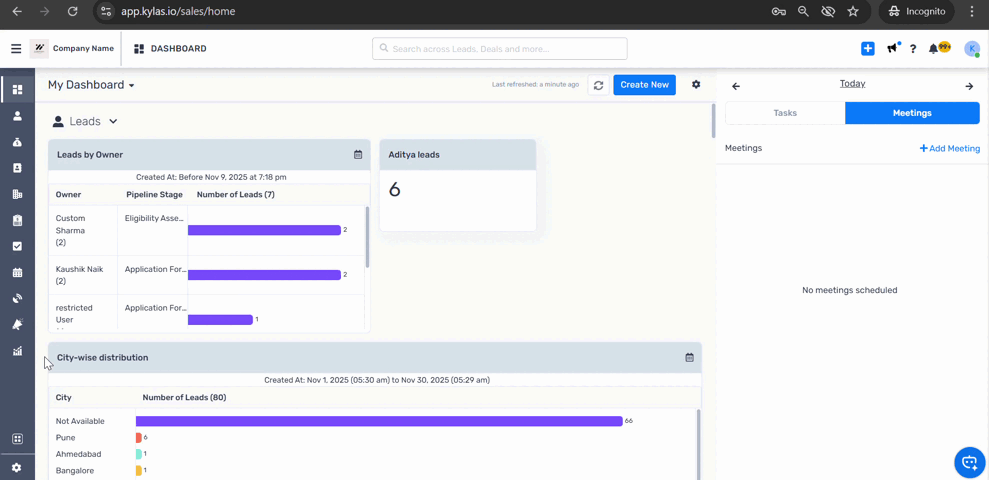Viewport: 989px width, 480px height.
Task: Click the help question mark icon
Action: [x=912, y=48]
